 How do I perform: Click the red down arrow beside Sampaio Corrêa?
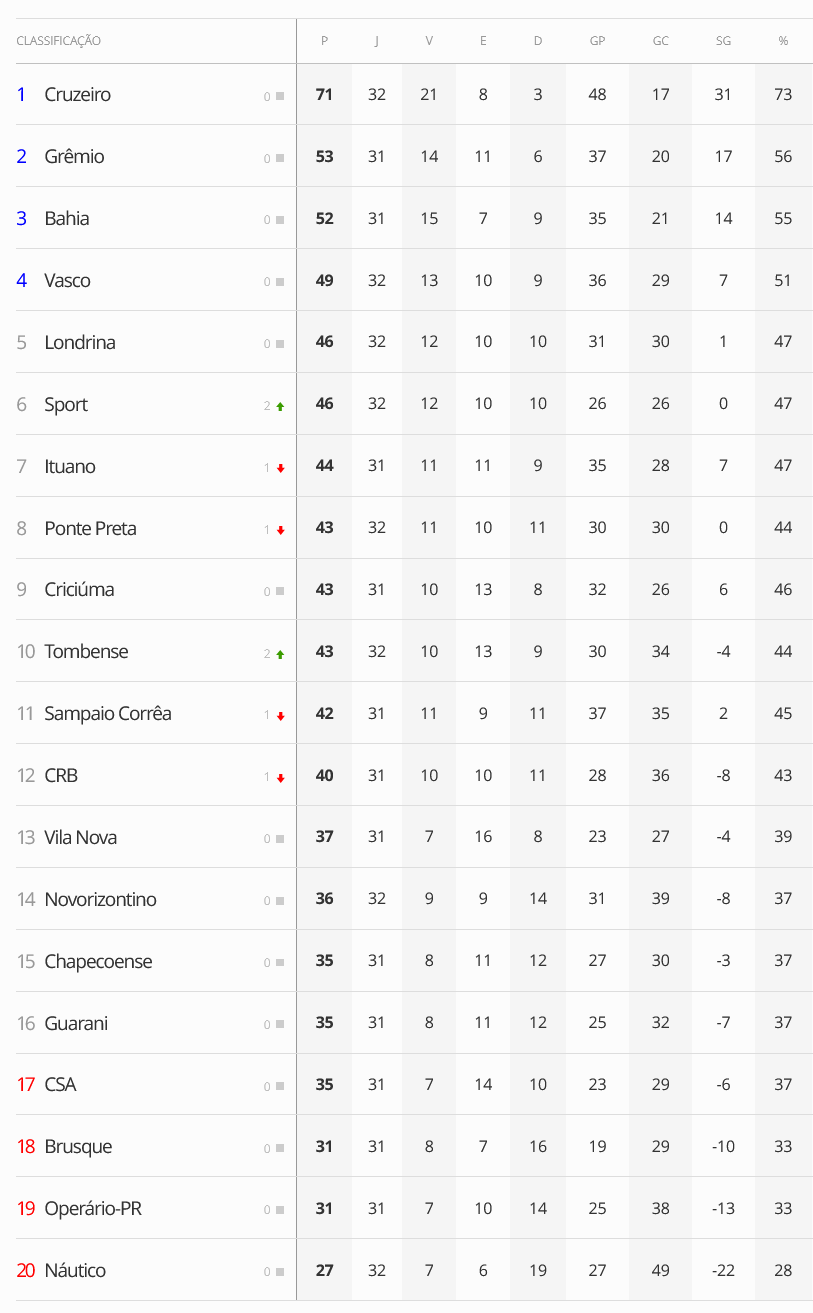(280, 716)
